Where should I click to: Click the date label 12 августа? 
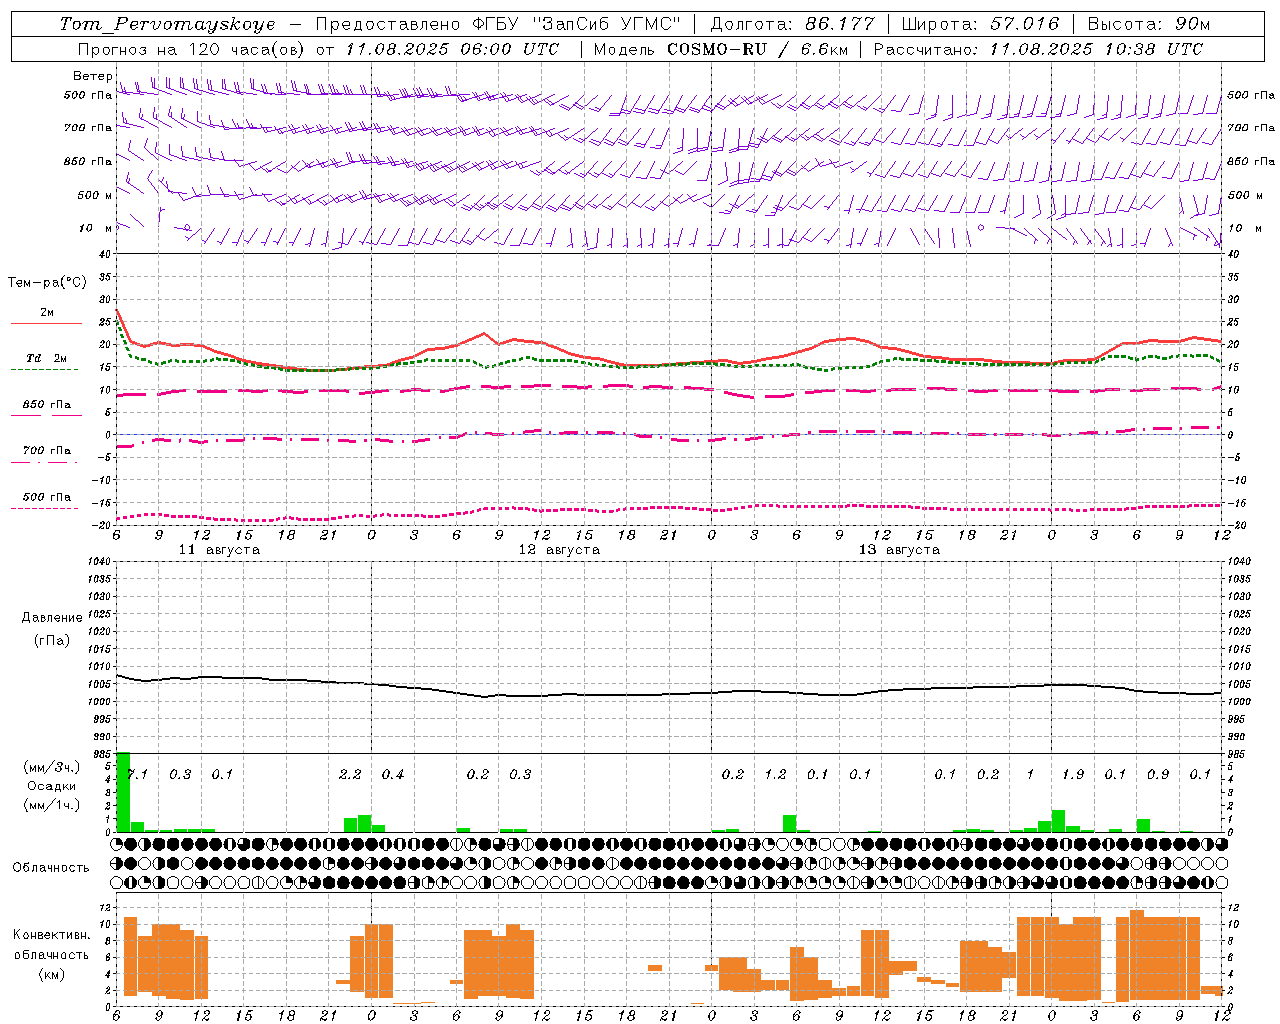(x=559, y=550)
